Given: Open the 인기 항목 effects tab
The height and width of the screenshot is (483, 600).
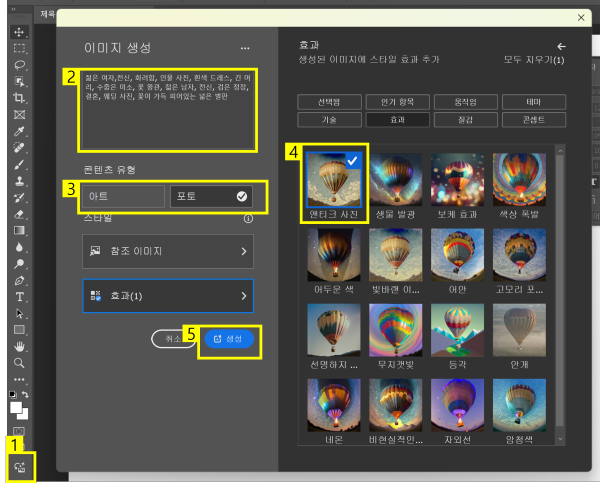Looking at the screenshot, I should pos(397,102).
